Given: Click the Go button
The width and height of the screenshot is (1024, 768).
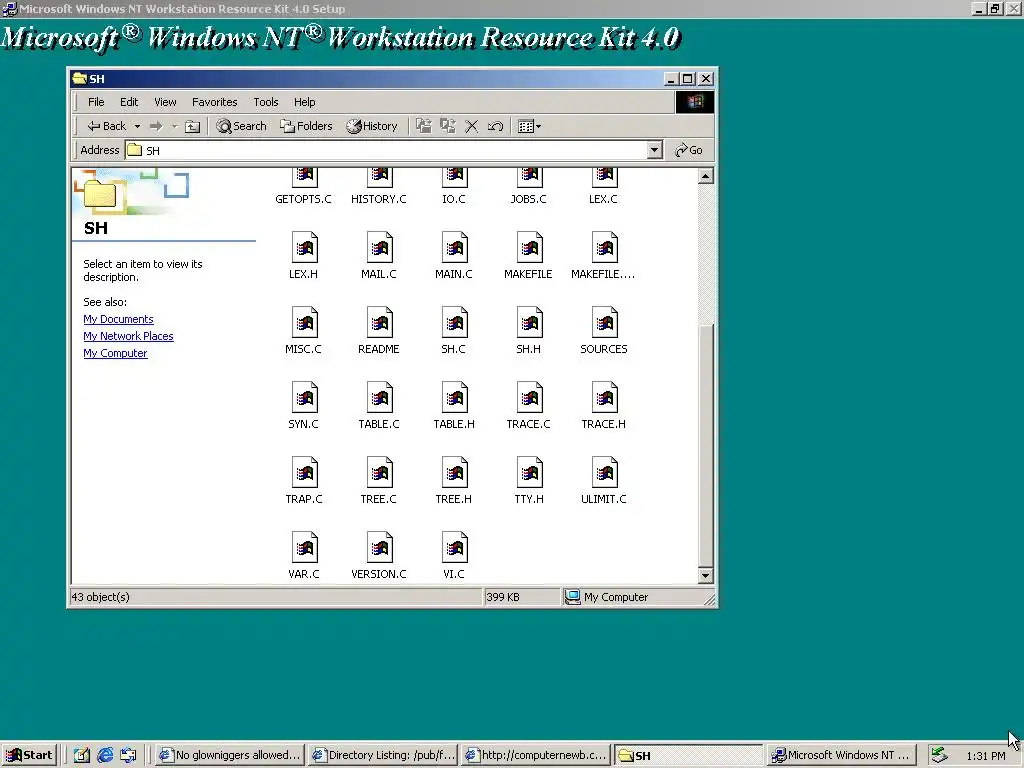Looking at the screenshot, I should point(689,150).
